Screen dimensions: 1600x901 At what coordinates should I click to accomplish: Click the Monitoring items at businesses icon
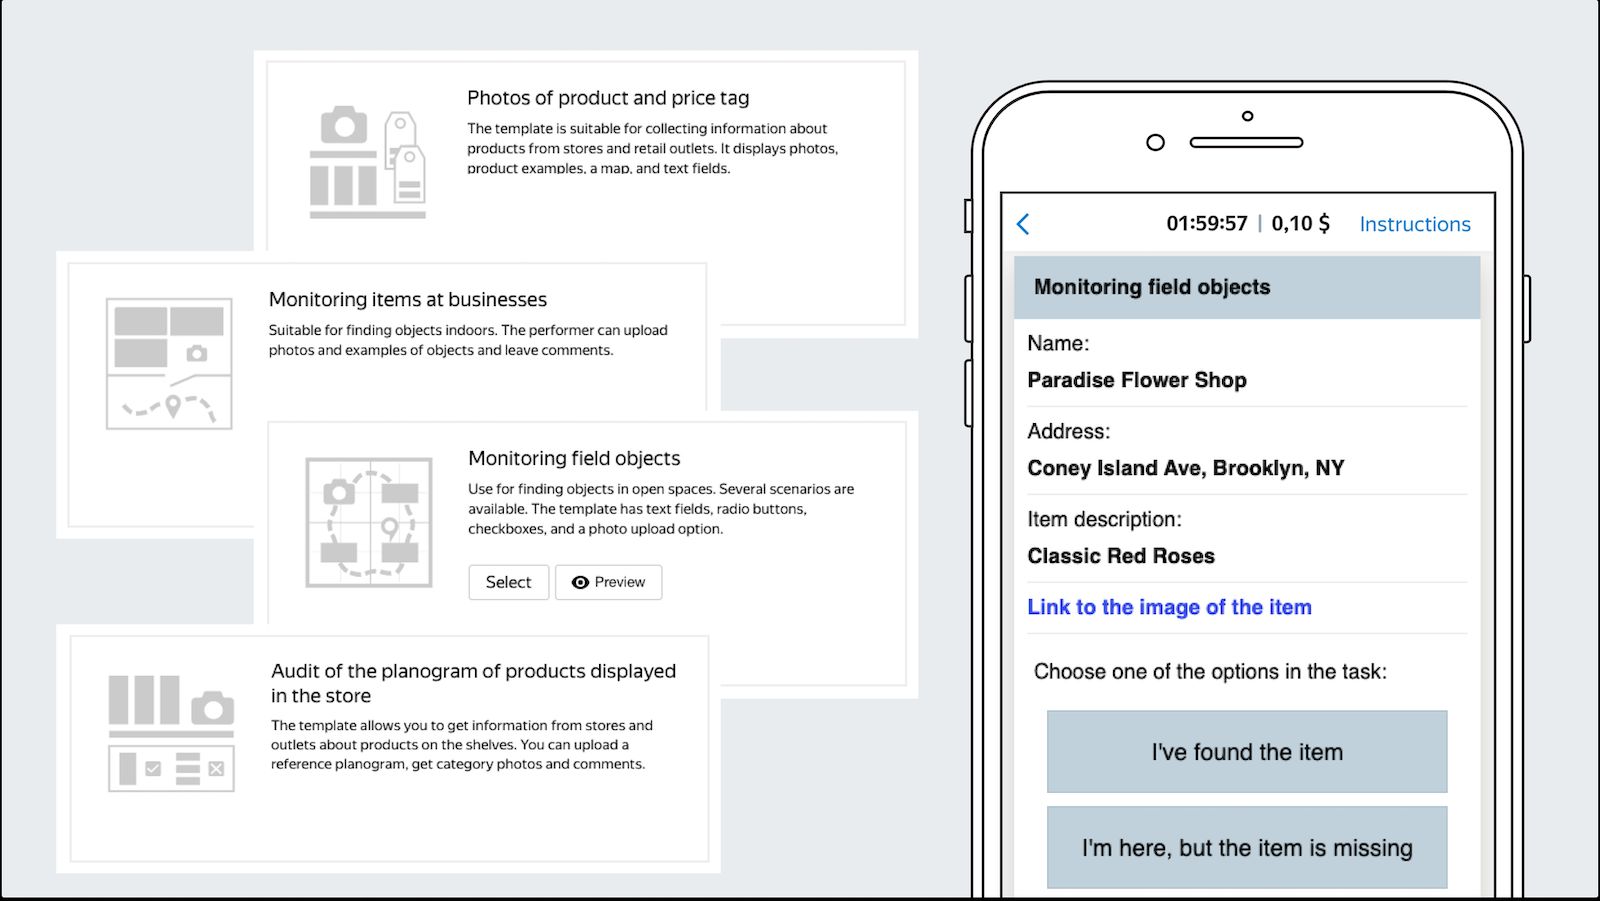click(x=169, y=364)
